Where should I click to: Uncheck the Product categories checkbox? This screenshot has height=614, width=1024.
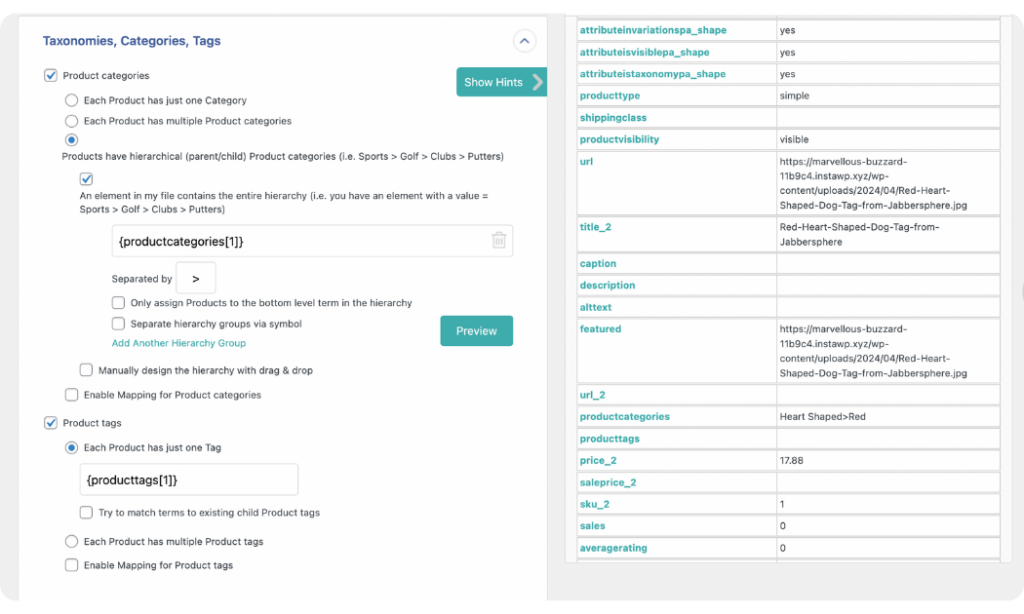(51, 75)
